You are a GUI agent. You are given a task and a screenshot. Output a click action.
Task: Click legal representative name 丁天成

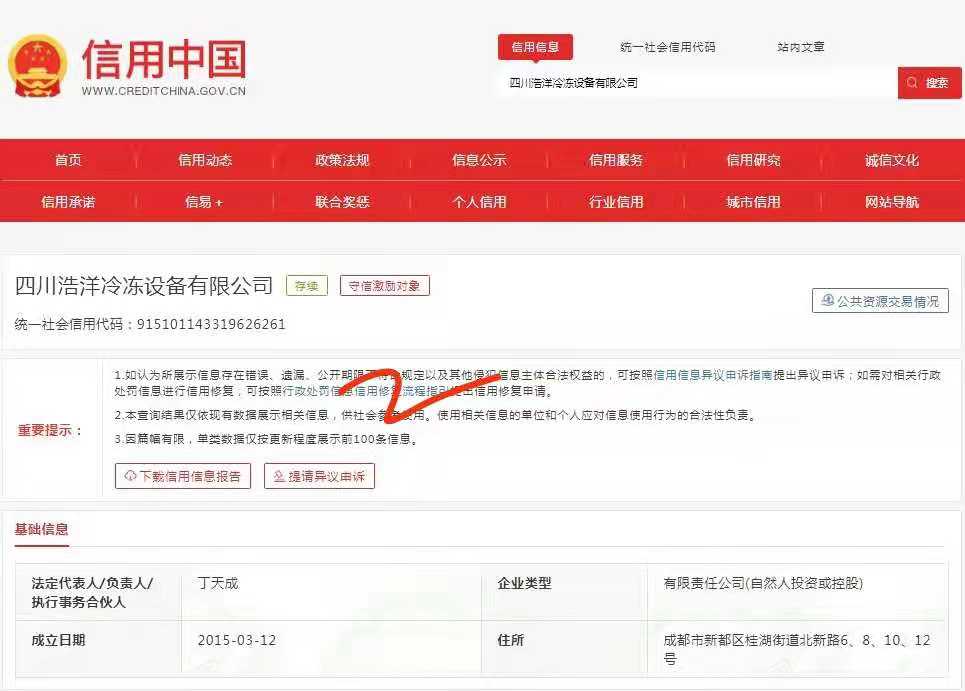218,583
